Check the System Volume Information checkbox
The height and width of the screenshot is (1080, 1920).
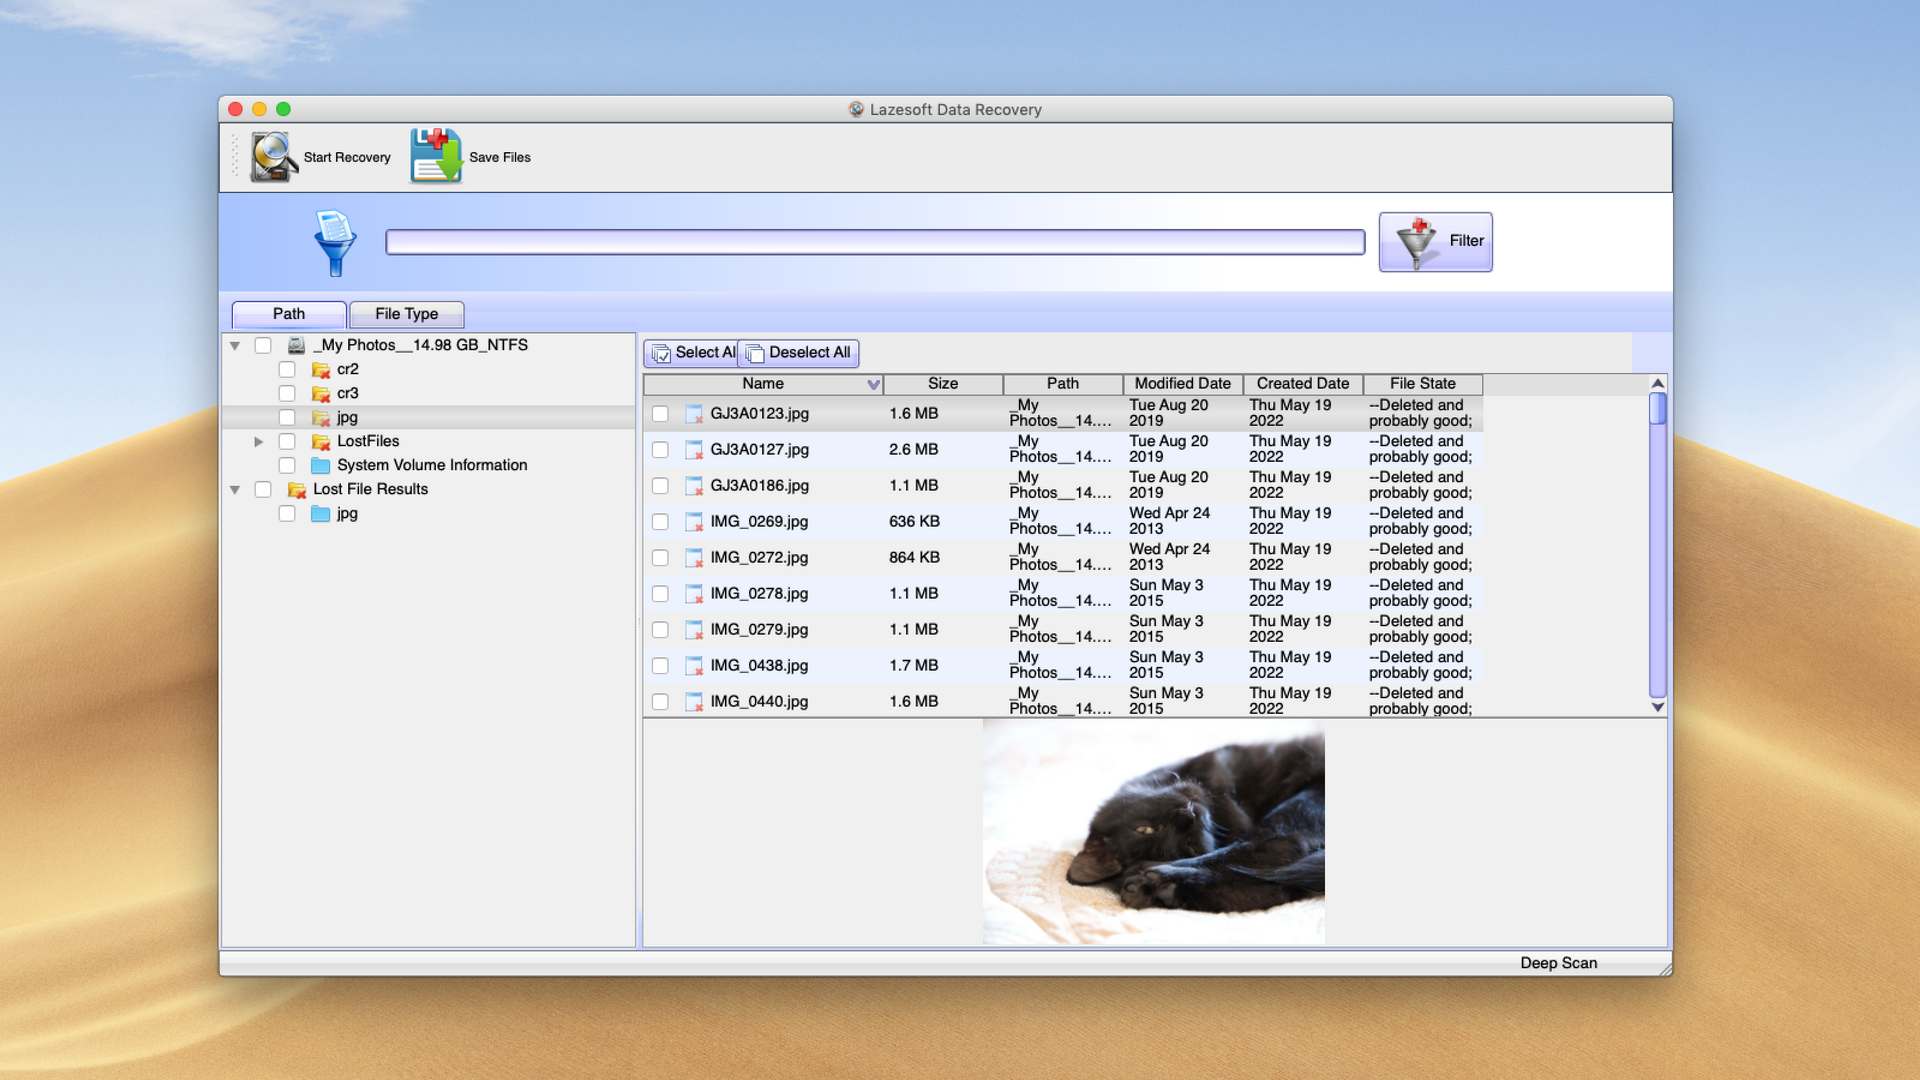click(x=287, y=465)
